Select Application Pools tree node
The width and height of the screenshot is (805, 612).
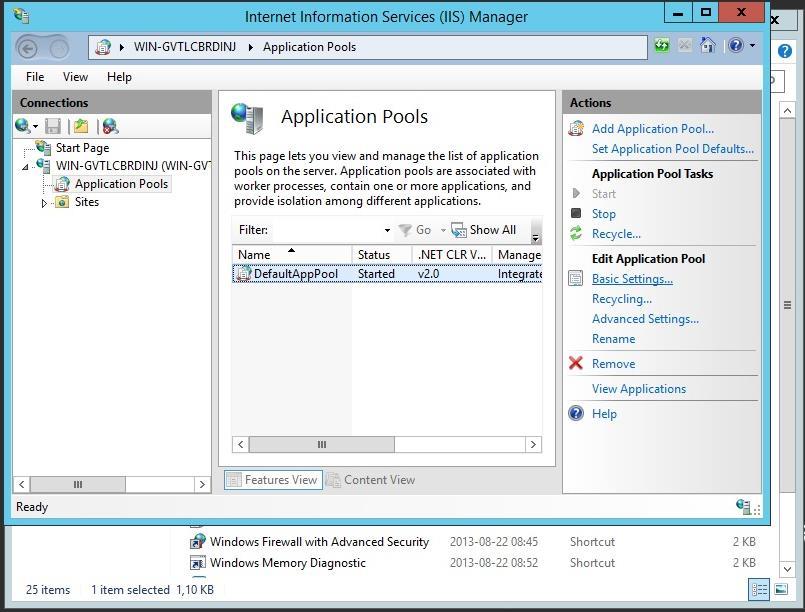[121, 184]
